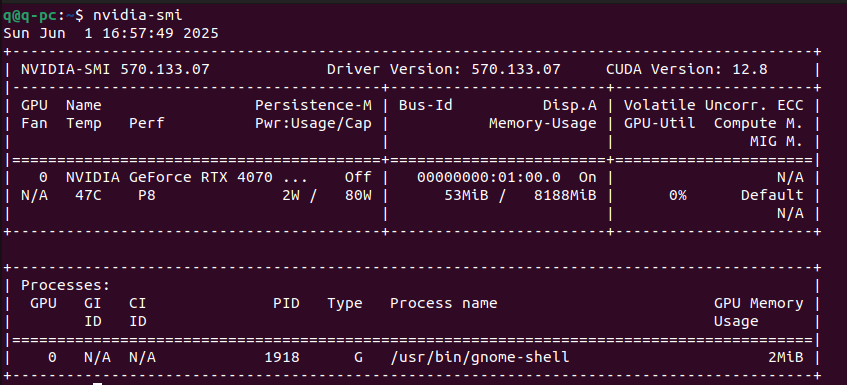847x385 pixels.
Task: Click the 53MiB memory usage value
Action: (466, 195)
